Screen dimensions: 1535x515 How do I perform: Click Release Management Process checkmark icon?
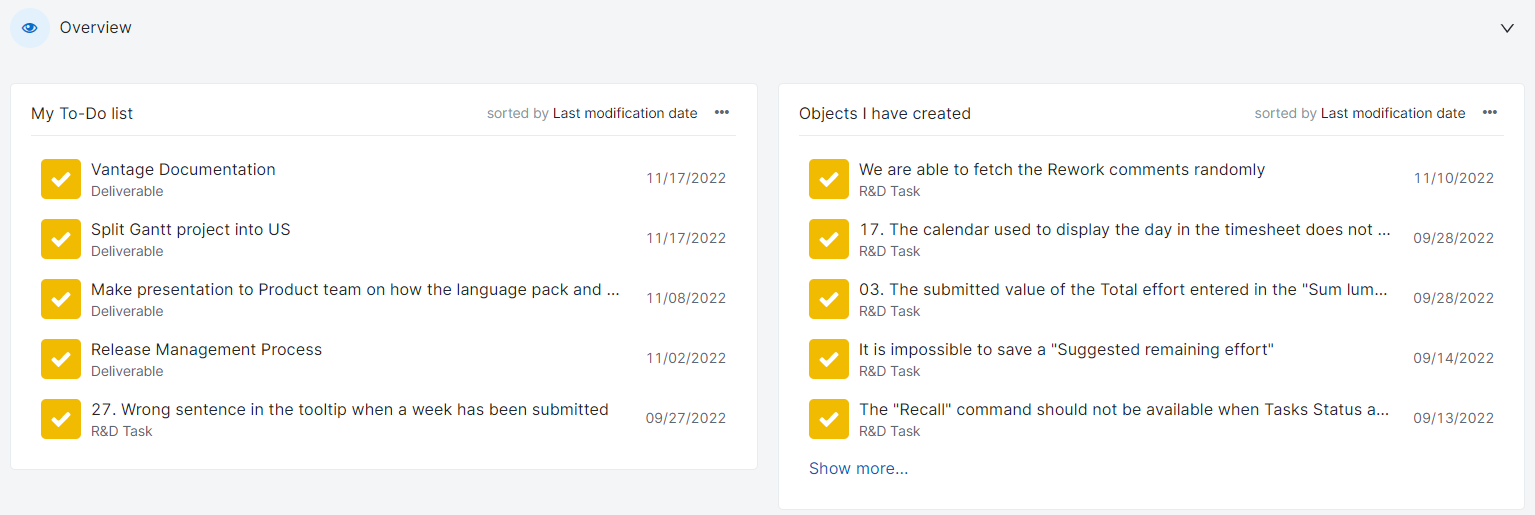(61, 359)
